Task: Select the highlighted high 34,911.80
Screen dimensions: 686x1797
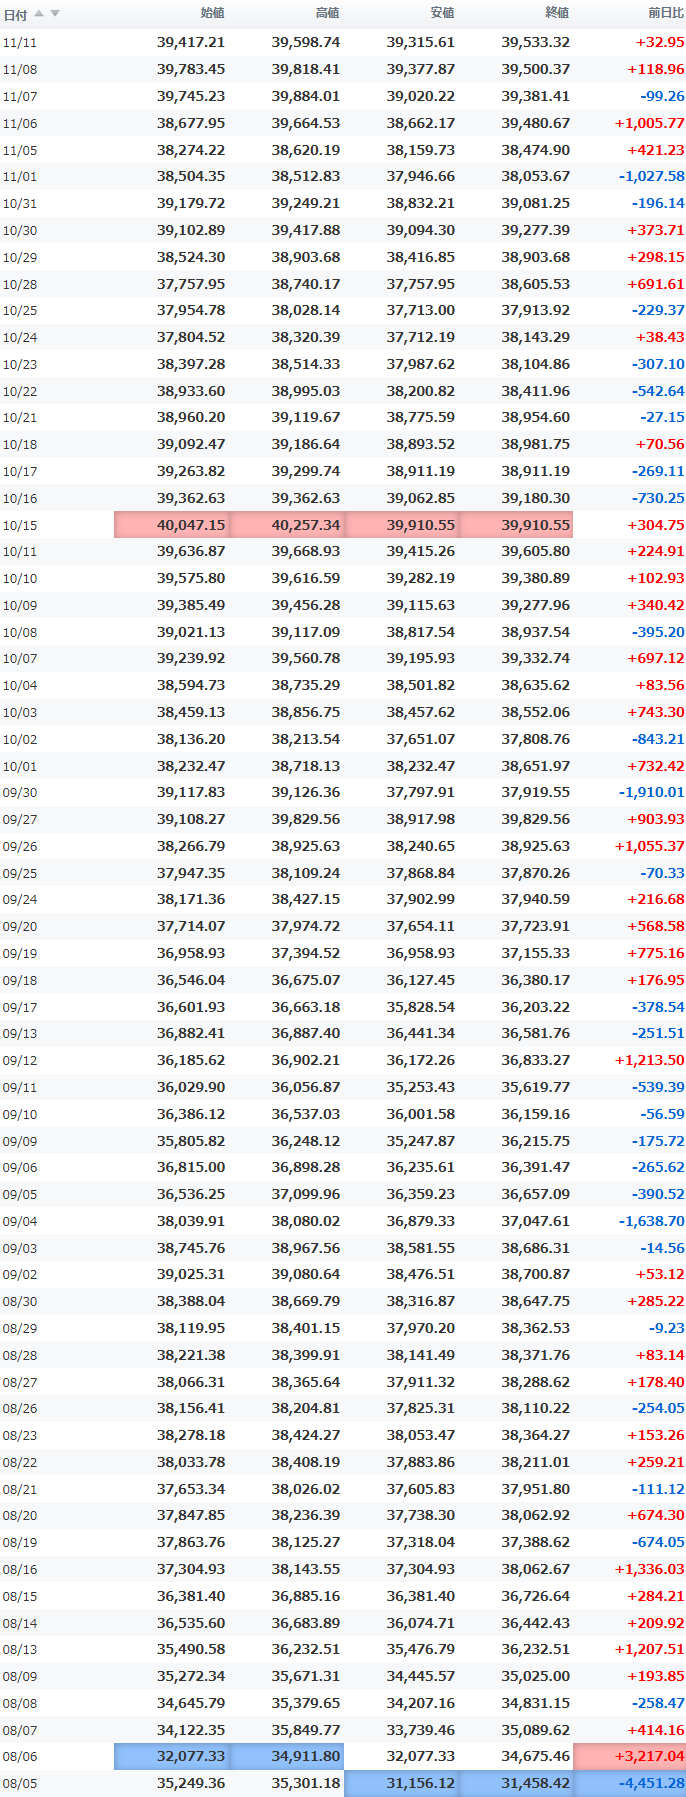Action: coord(287,1756)
